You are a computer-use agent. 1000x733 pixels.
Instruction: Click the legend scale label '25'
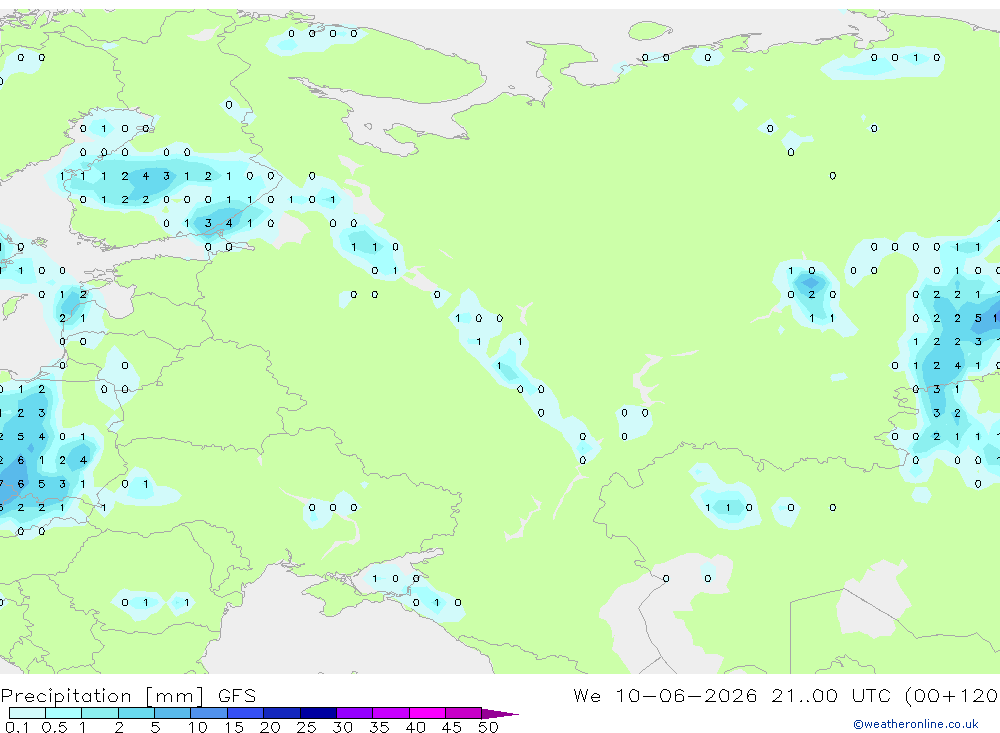tap(307, 727)
